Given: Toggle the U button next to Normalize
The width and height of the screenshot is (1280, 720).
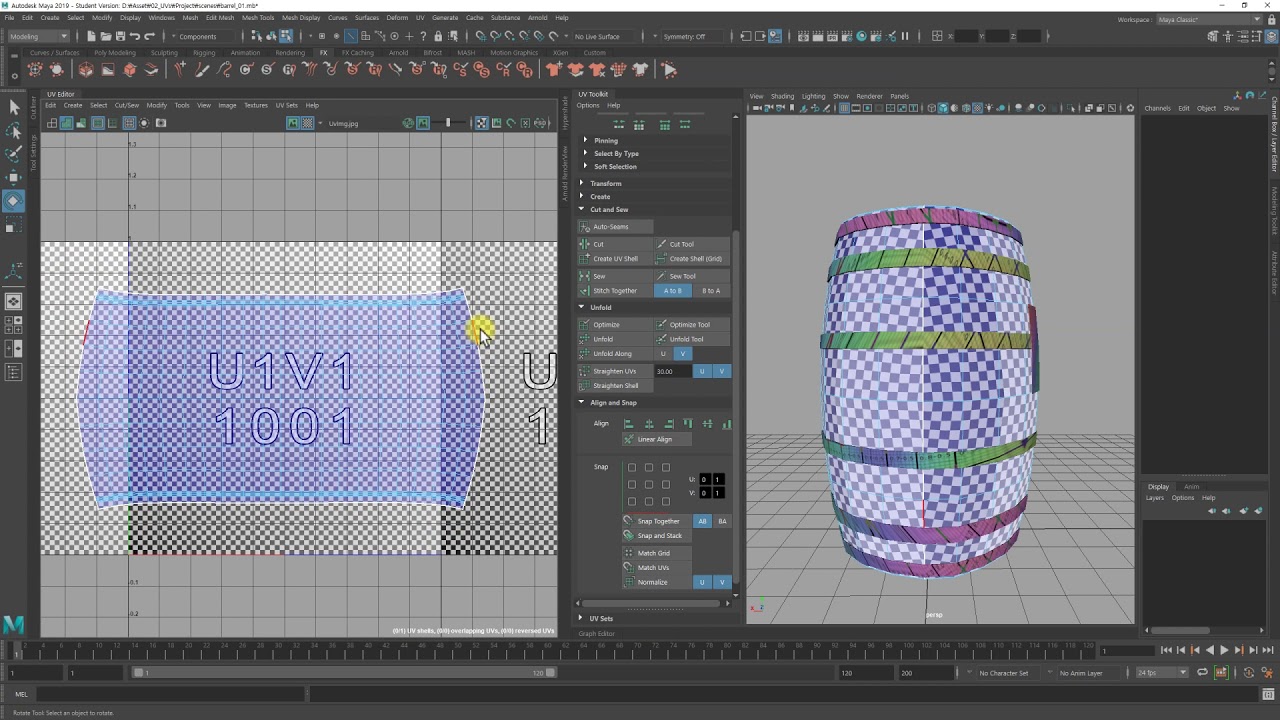Looking at the screenshot, I should 702,582.
